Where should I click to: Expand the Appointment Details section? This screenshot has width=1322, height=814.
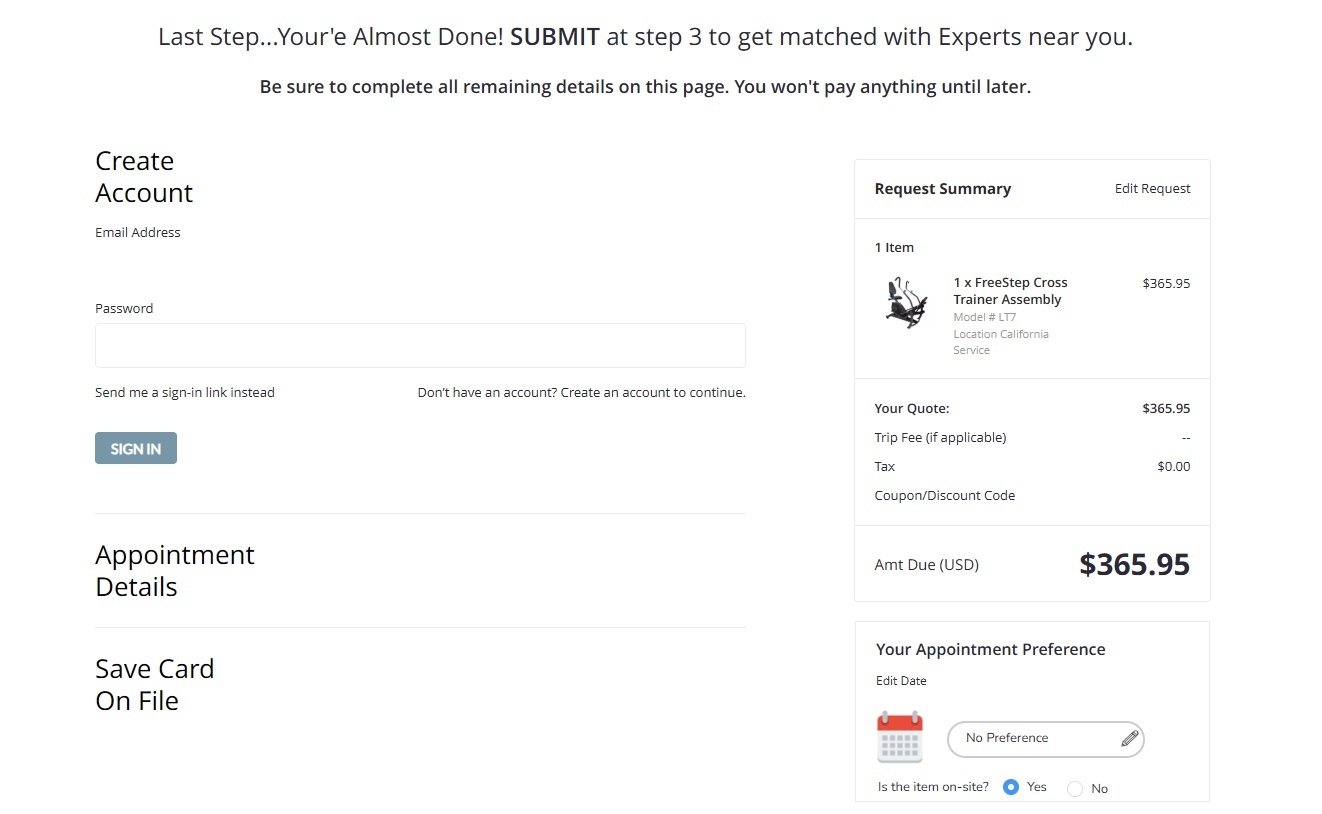pos(175,571)
